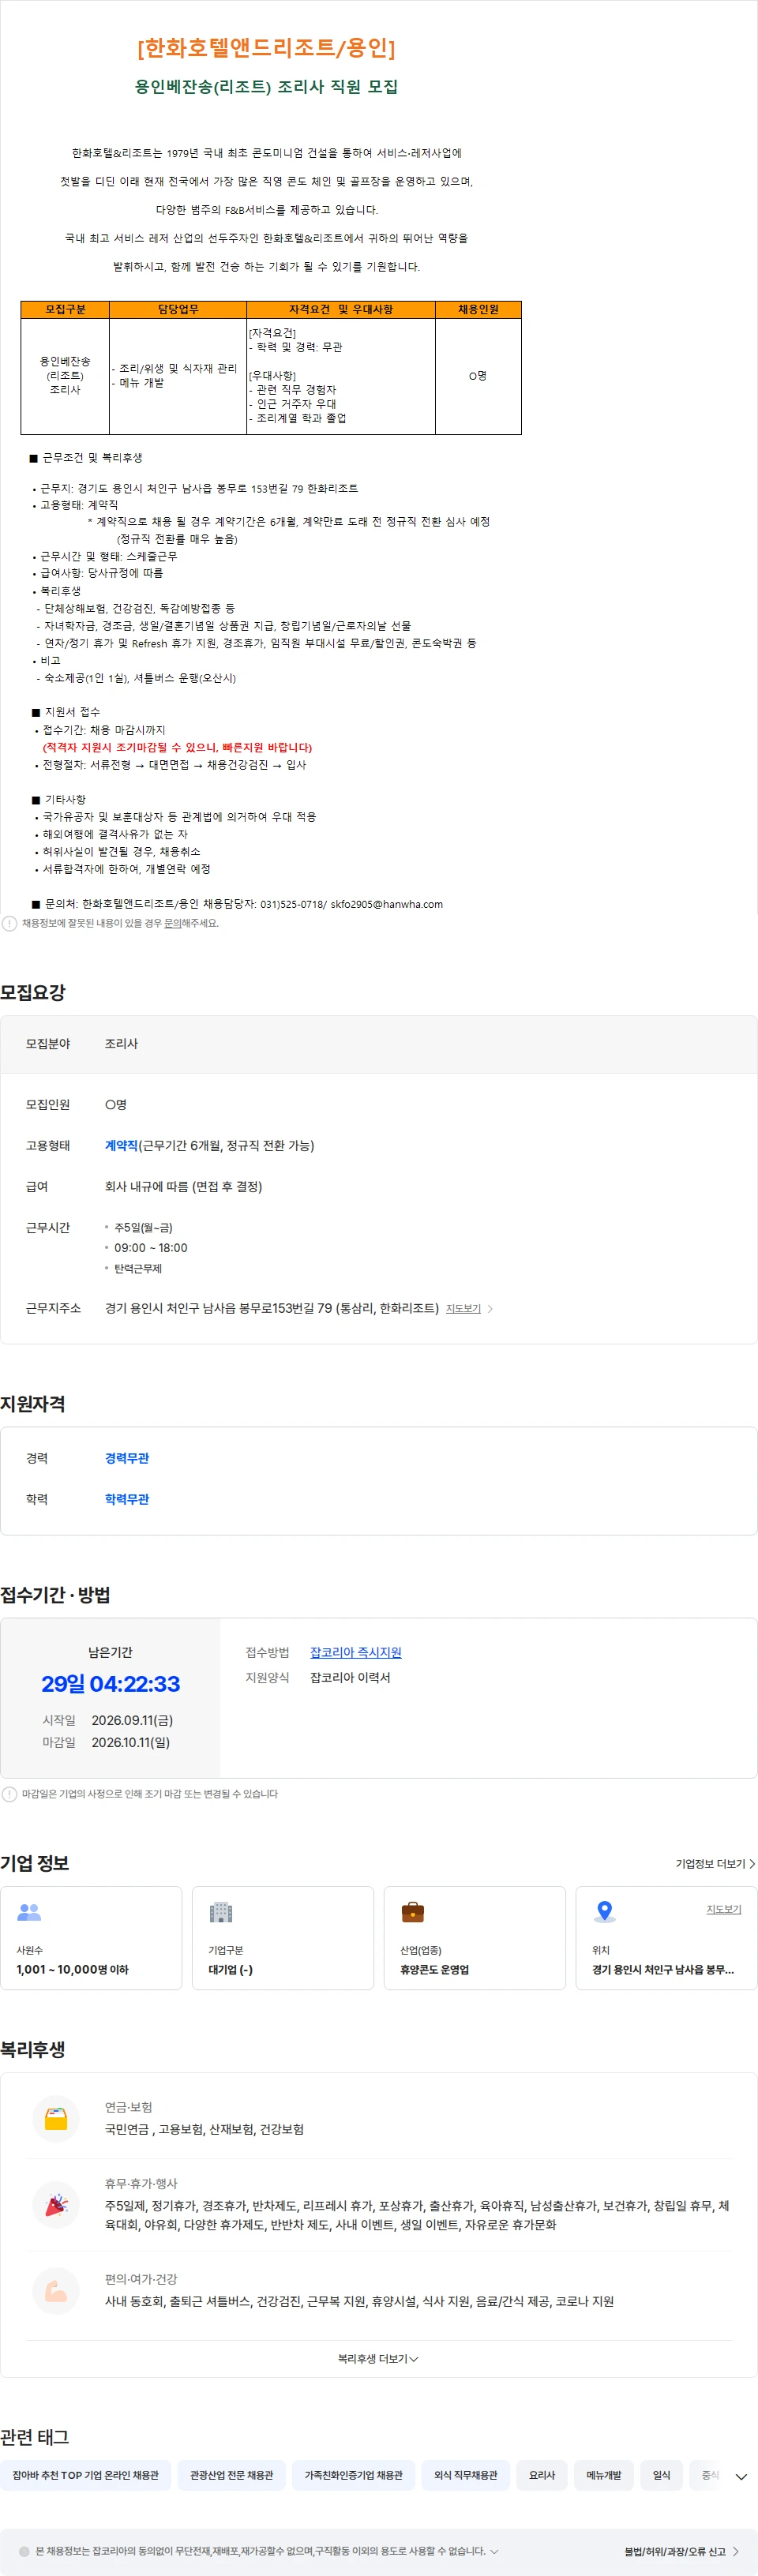
Task: Click the 연금·보험 benefits icon
Action: pos(56,2118)
